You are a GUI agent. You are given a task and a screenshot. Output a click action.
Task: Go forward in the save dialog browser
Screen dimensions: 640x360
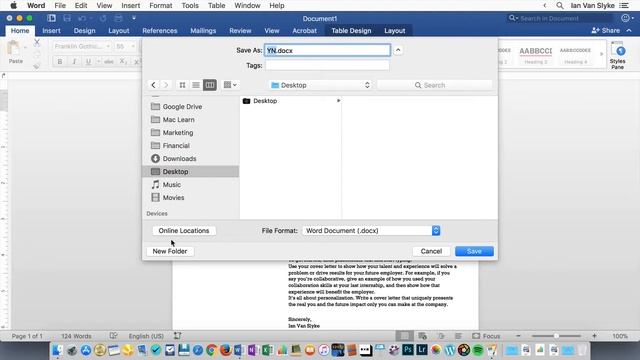(x=166, y=85)
